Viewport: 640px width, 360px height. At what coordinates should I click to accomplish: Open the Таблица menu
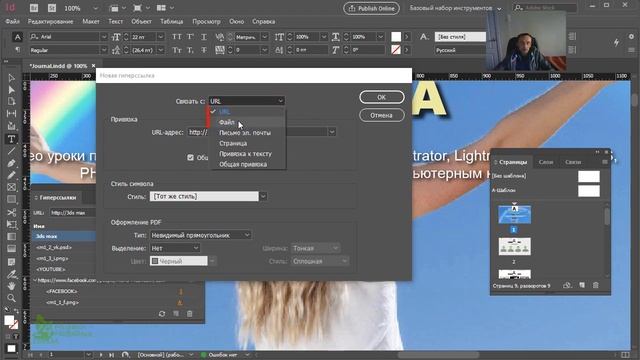171,21
